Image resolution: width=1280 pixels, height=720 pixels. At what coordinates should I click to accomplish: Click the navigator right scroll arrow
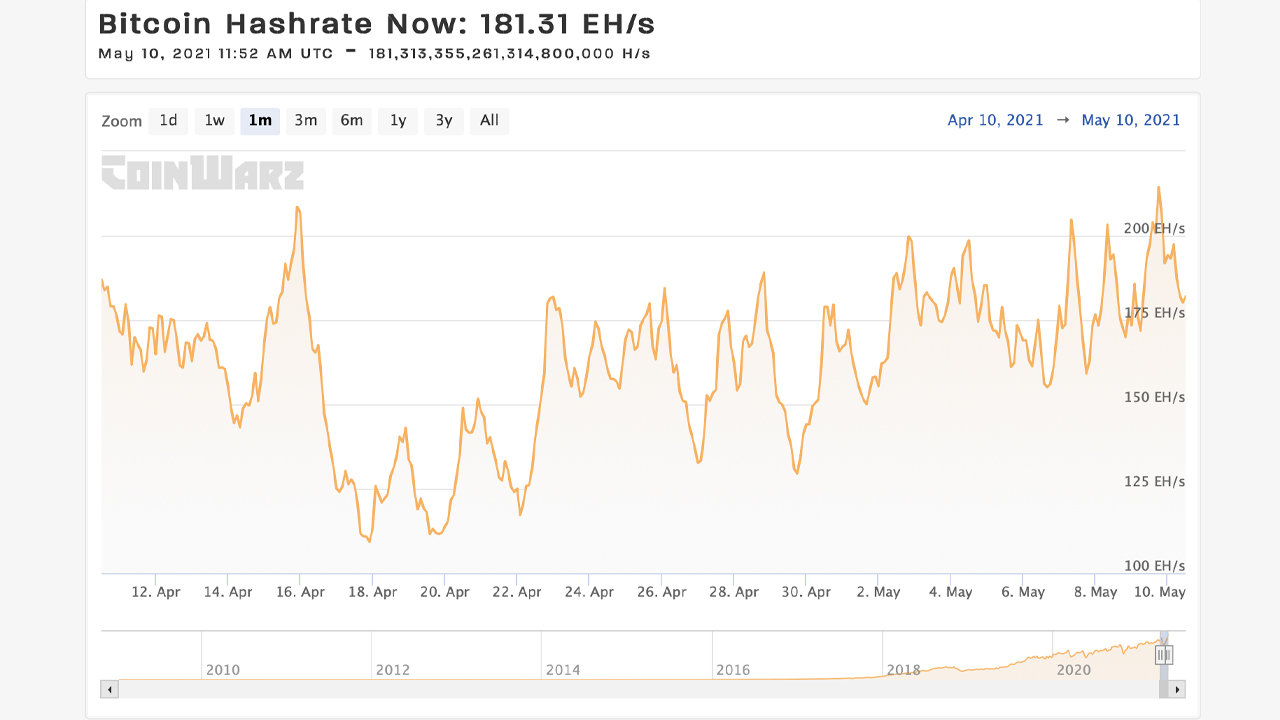coord(1177,689)
